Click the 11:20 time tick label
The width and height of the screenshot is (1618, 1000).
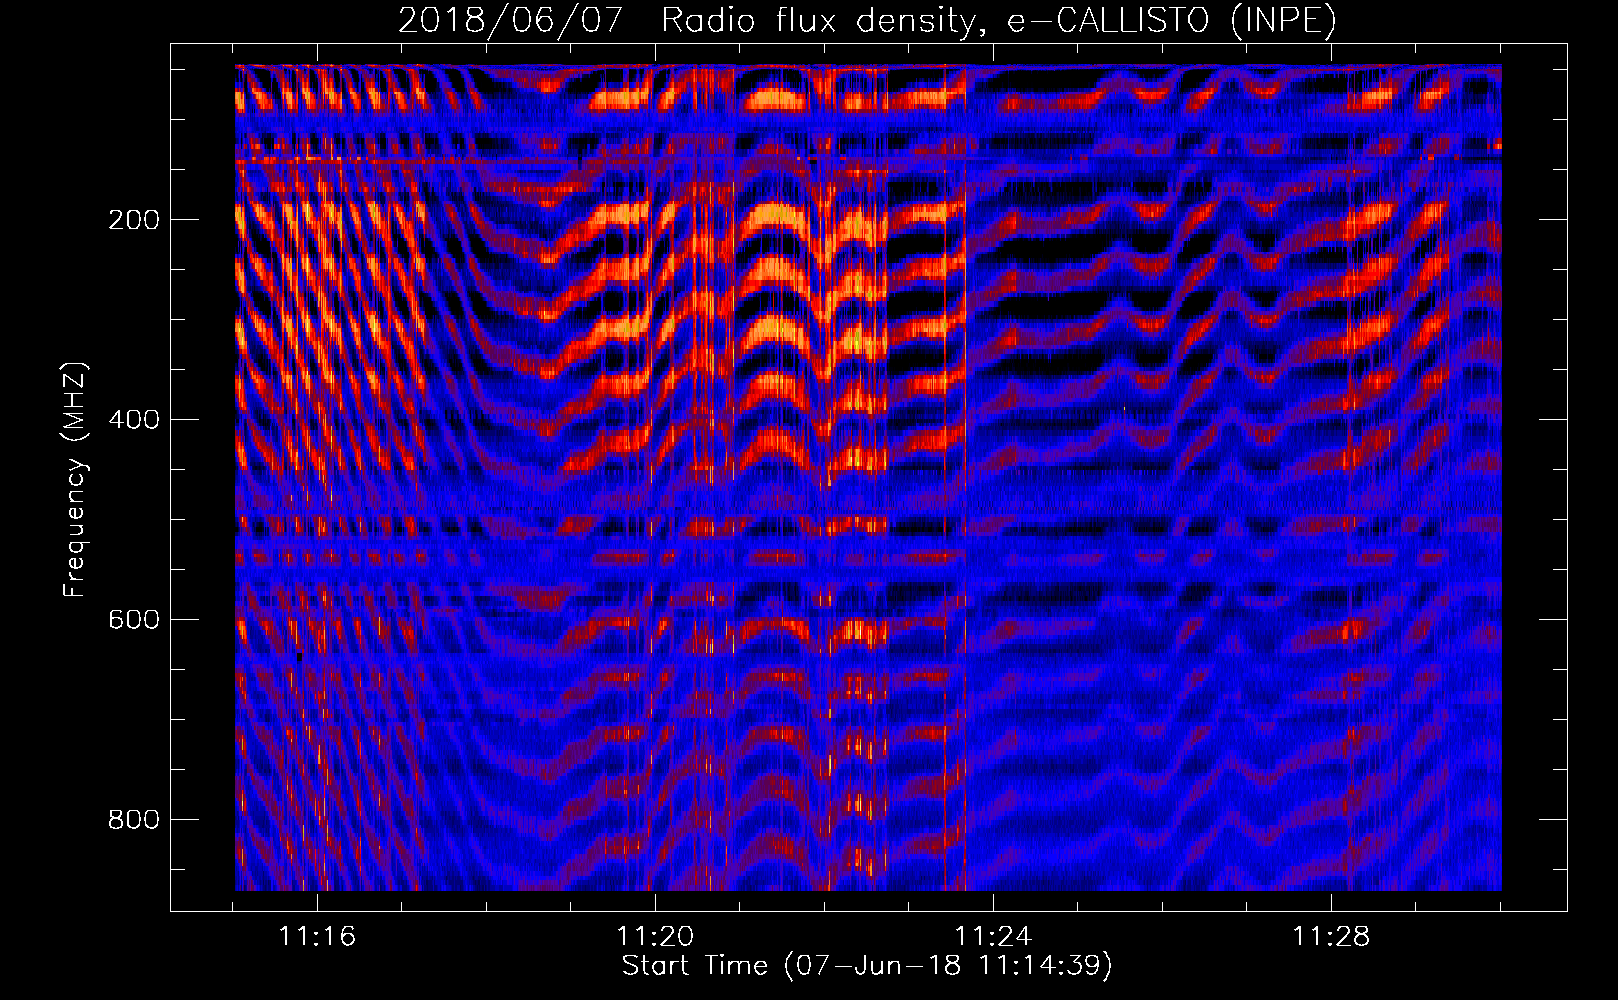[656, 937]
